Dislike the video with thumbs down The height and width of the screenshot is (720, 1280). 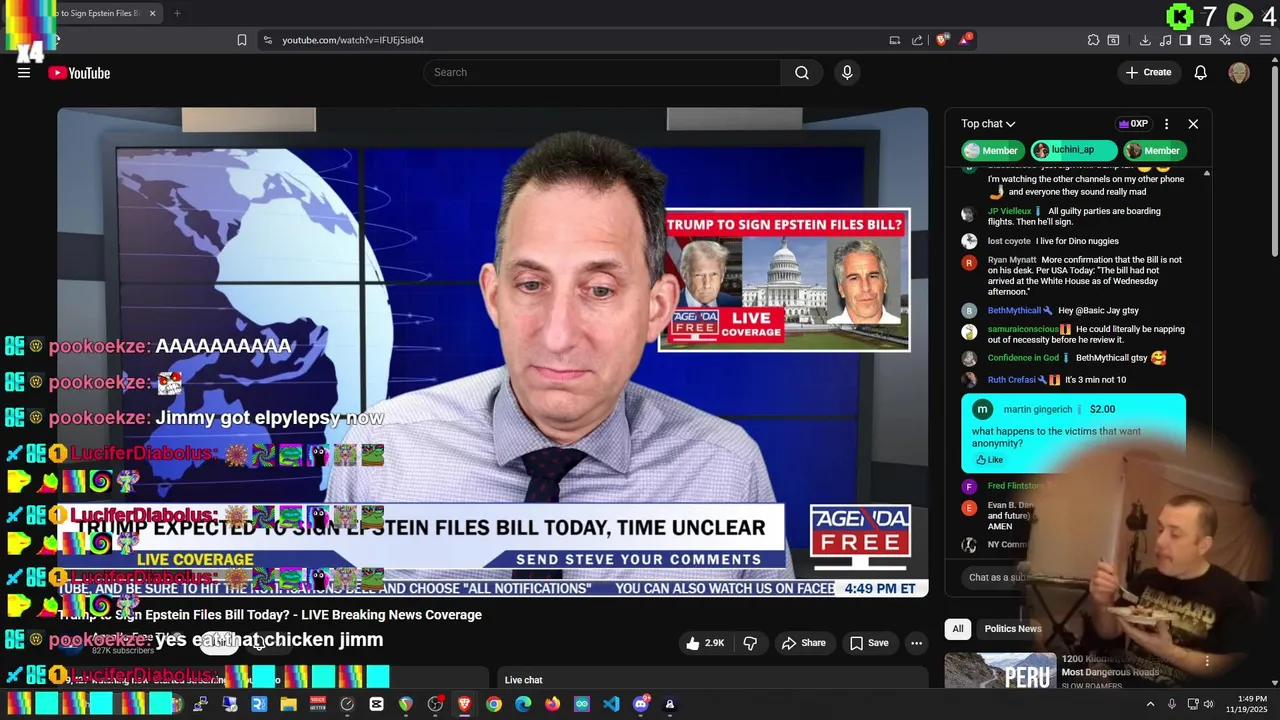click(750, 643)
